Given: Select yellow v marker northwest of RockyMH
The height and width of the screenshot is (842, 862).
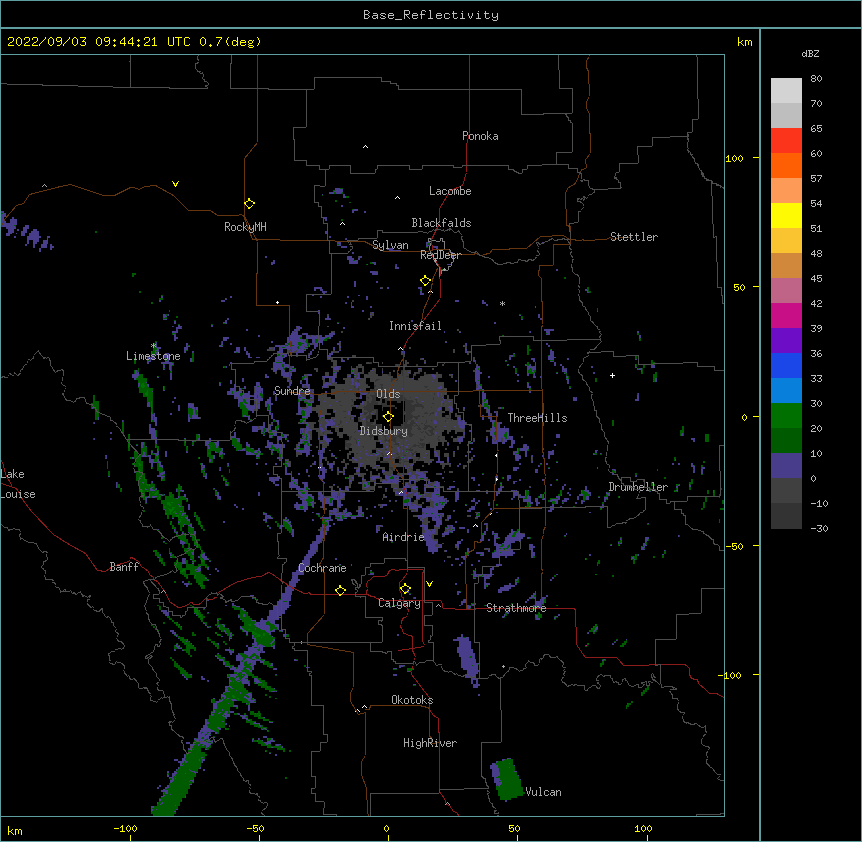Looking at the screenshot, I should [175, 184].
